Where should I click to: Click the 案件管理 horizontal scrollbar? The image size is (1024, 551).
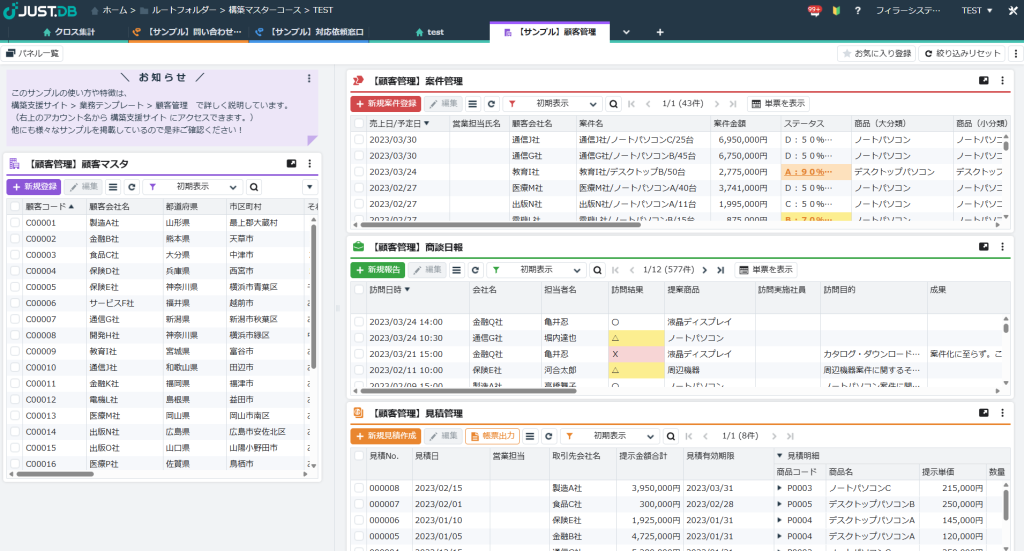[500, 225]
